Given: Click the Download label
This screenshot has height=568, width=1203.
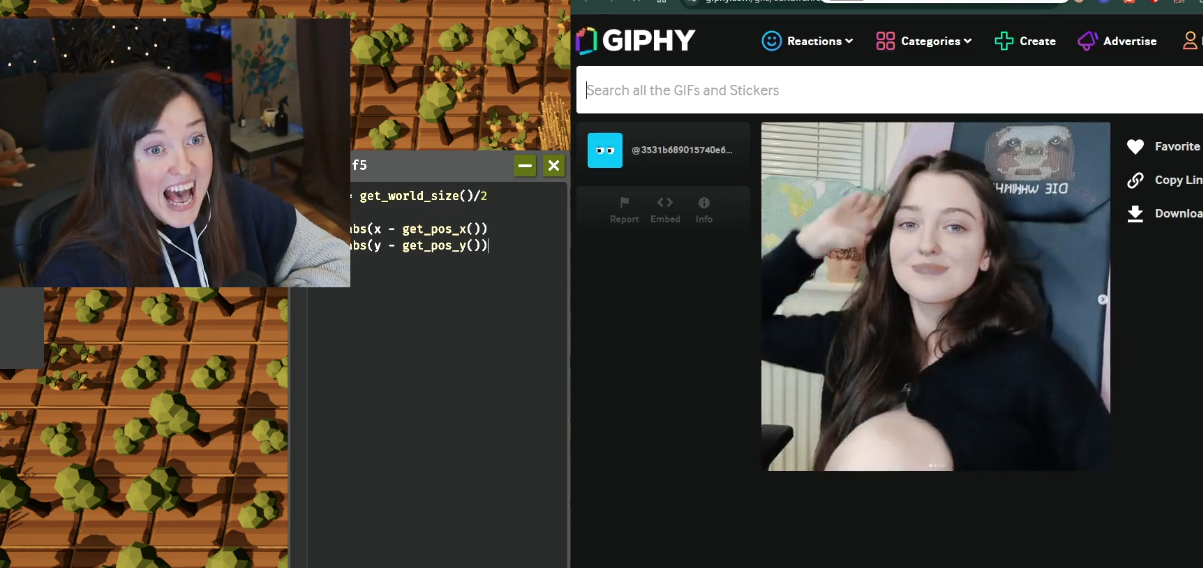Looking at the screenshot, I should [1178, 213].
